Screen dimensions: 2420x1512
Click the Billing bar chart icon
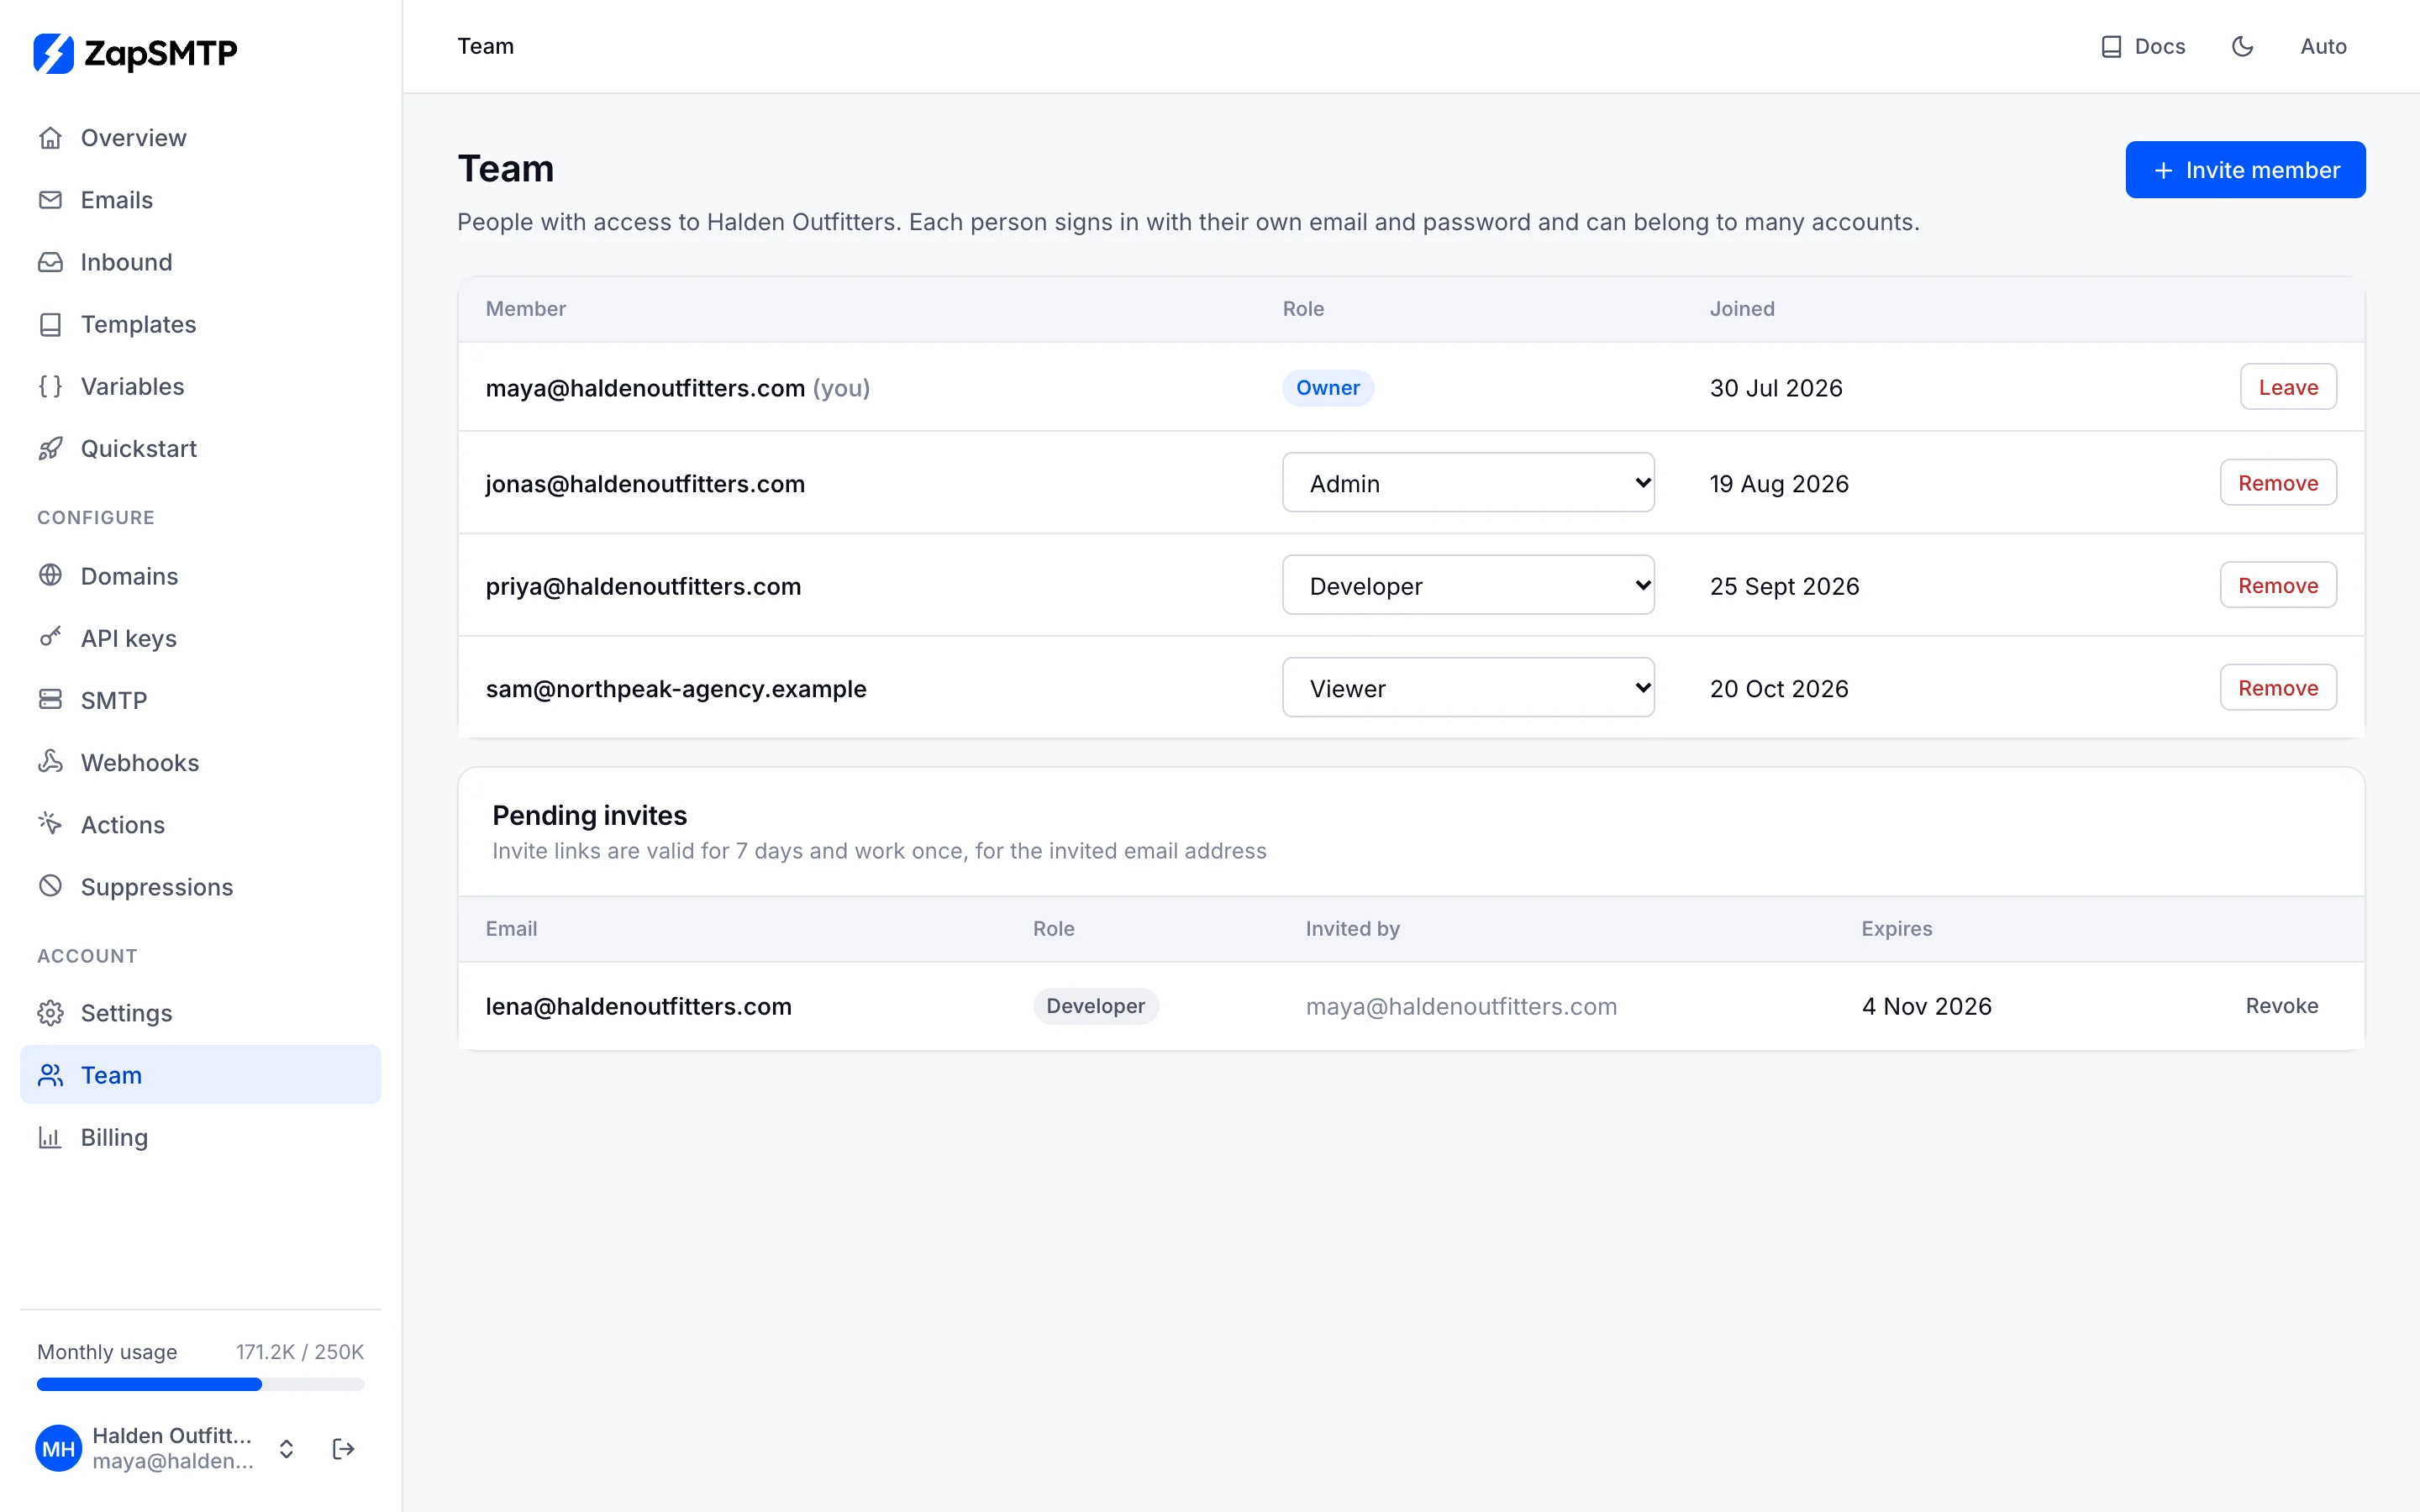[x=50, y=1137]
